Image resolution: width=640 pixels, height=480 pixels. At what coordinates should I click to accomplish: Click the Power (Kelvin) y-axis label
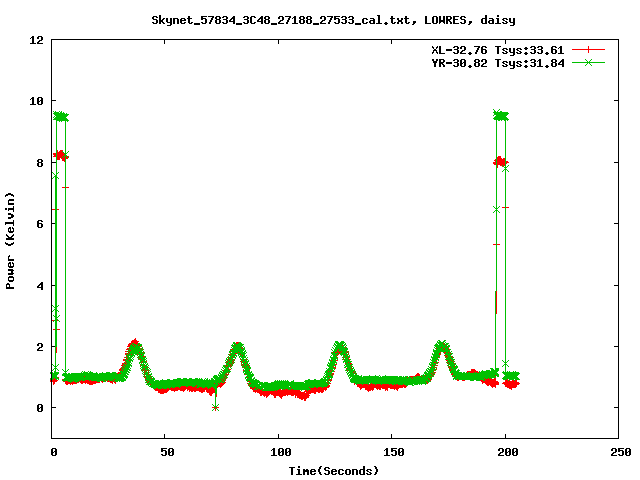click(11, 239)
